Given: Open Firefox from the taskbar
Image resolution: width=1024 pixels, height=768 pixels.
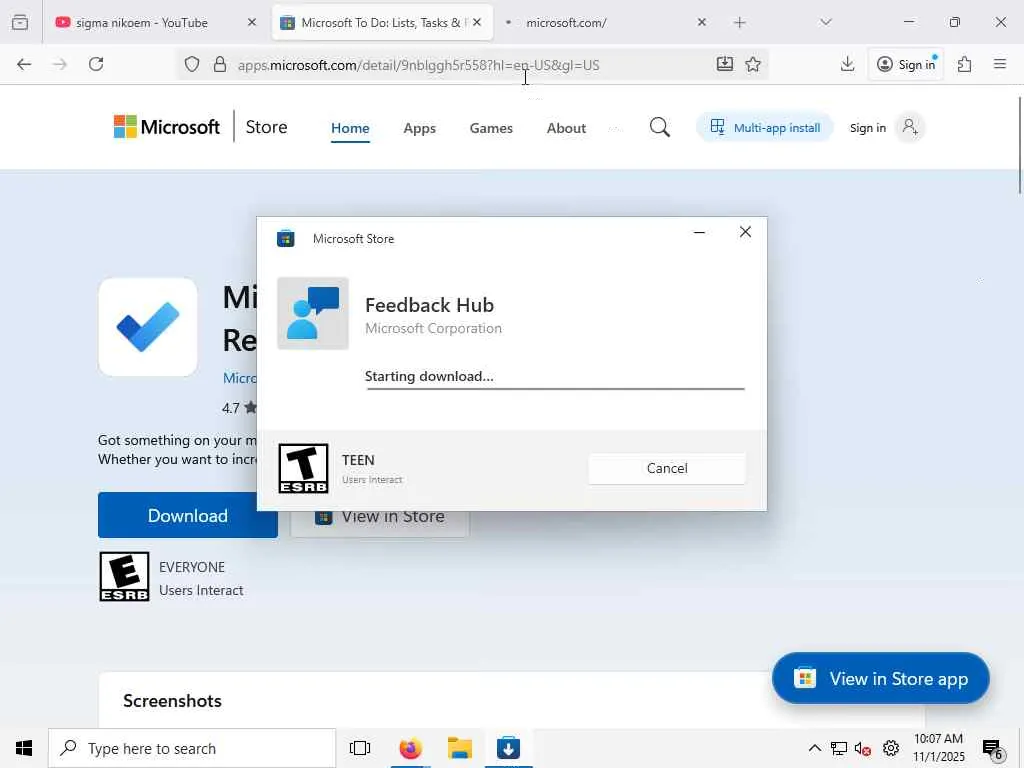Looking at the screenshot, I should pos(410,748).
